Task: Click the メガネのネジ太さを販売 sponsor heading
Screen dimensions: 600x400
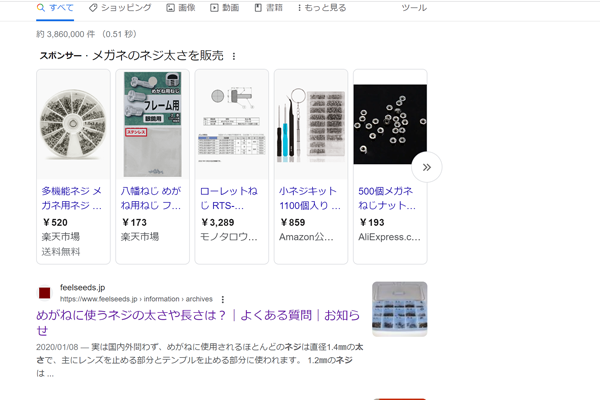Action: click(158, 56)
